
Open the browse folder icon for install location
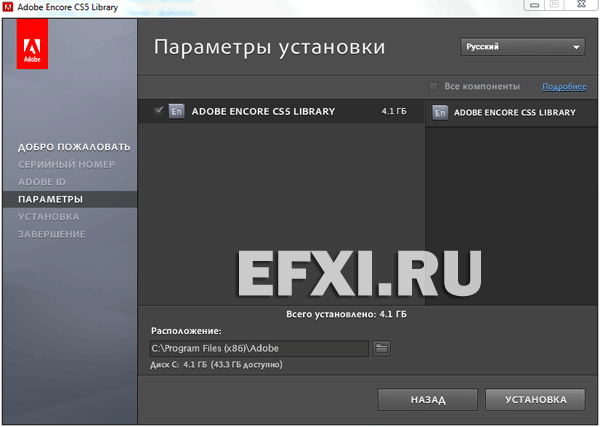click(x=382, y=349)
